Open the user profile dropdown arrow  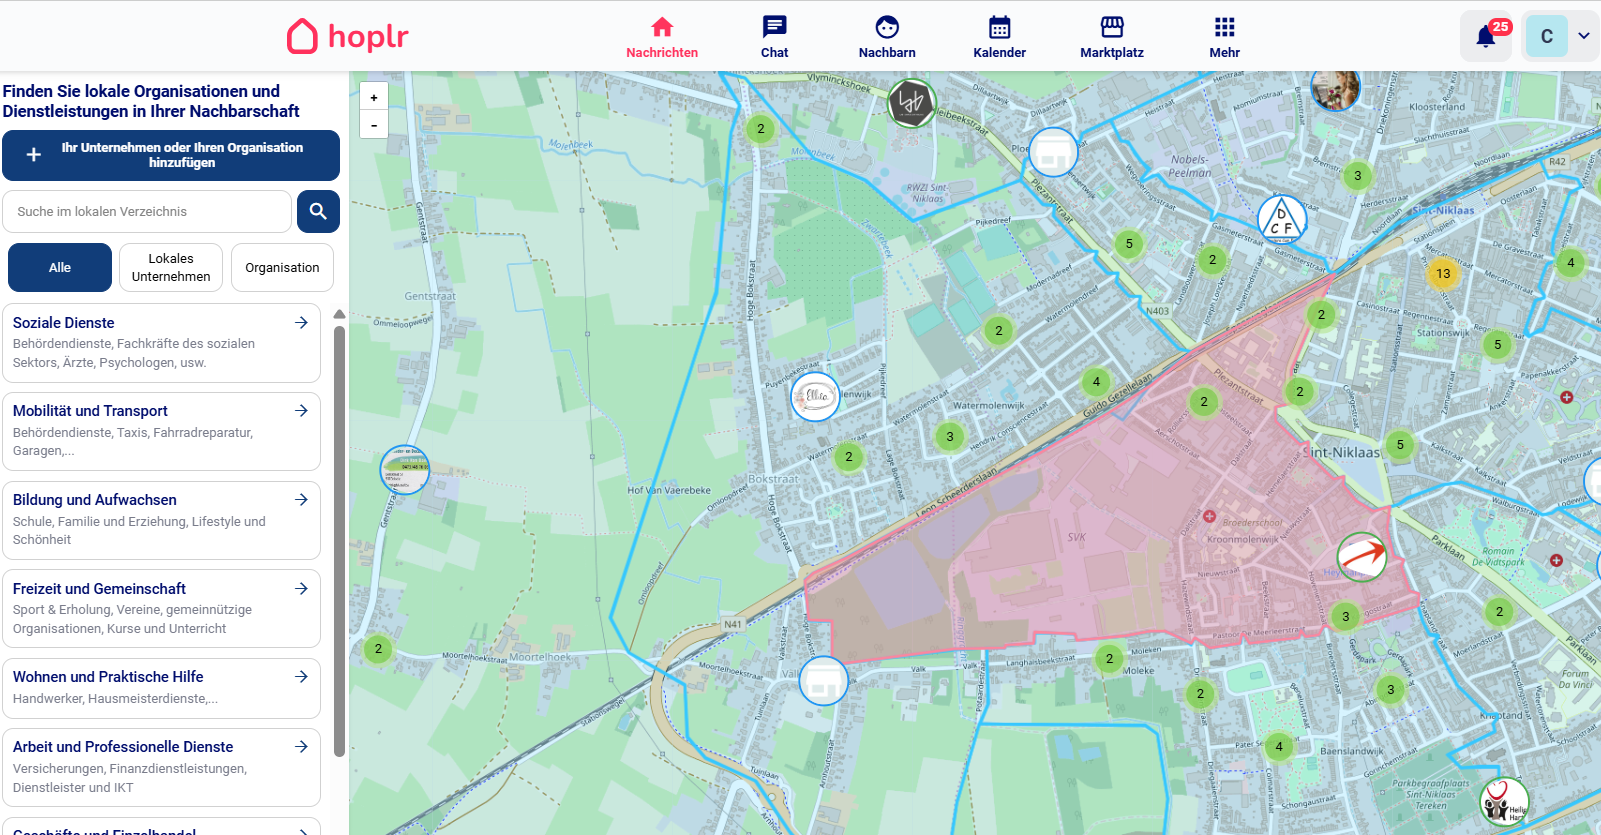click(x=1584, y=36)
